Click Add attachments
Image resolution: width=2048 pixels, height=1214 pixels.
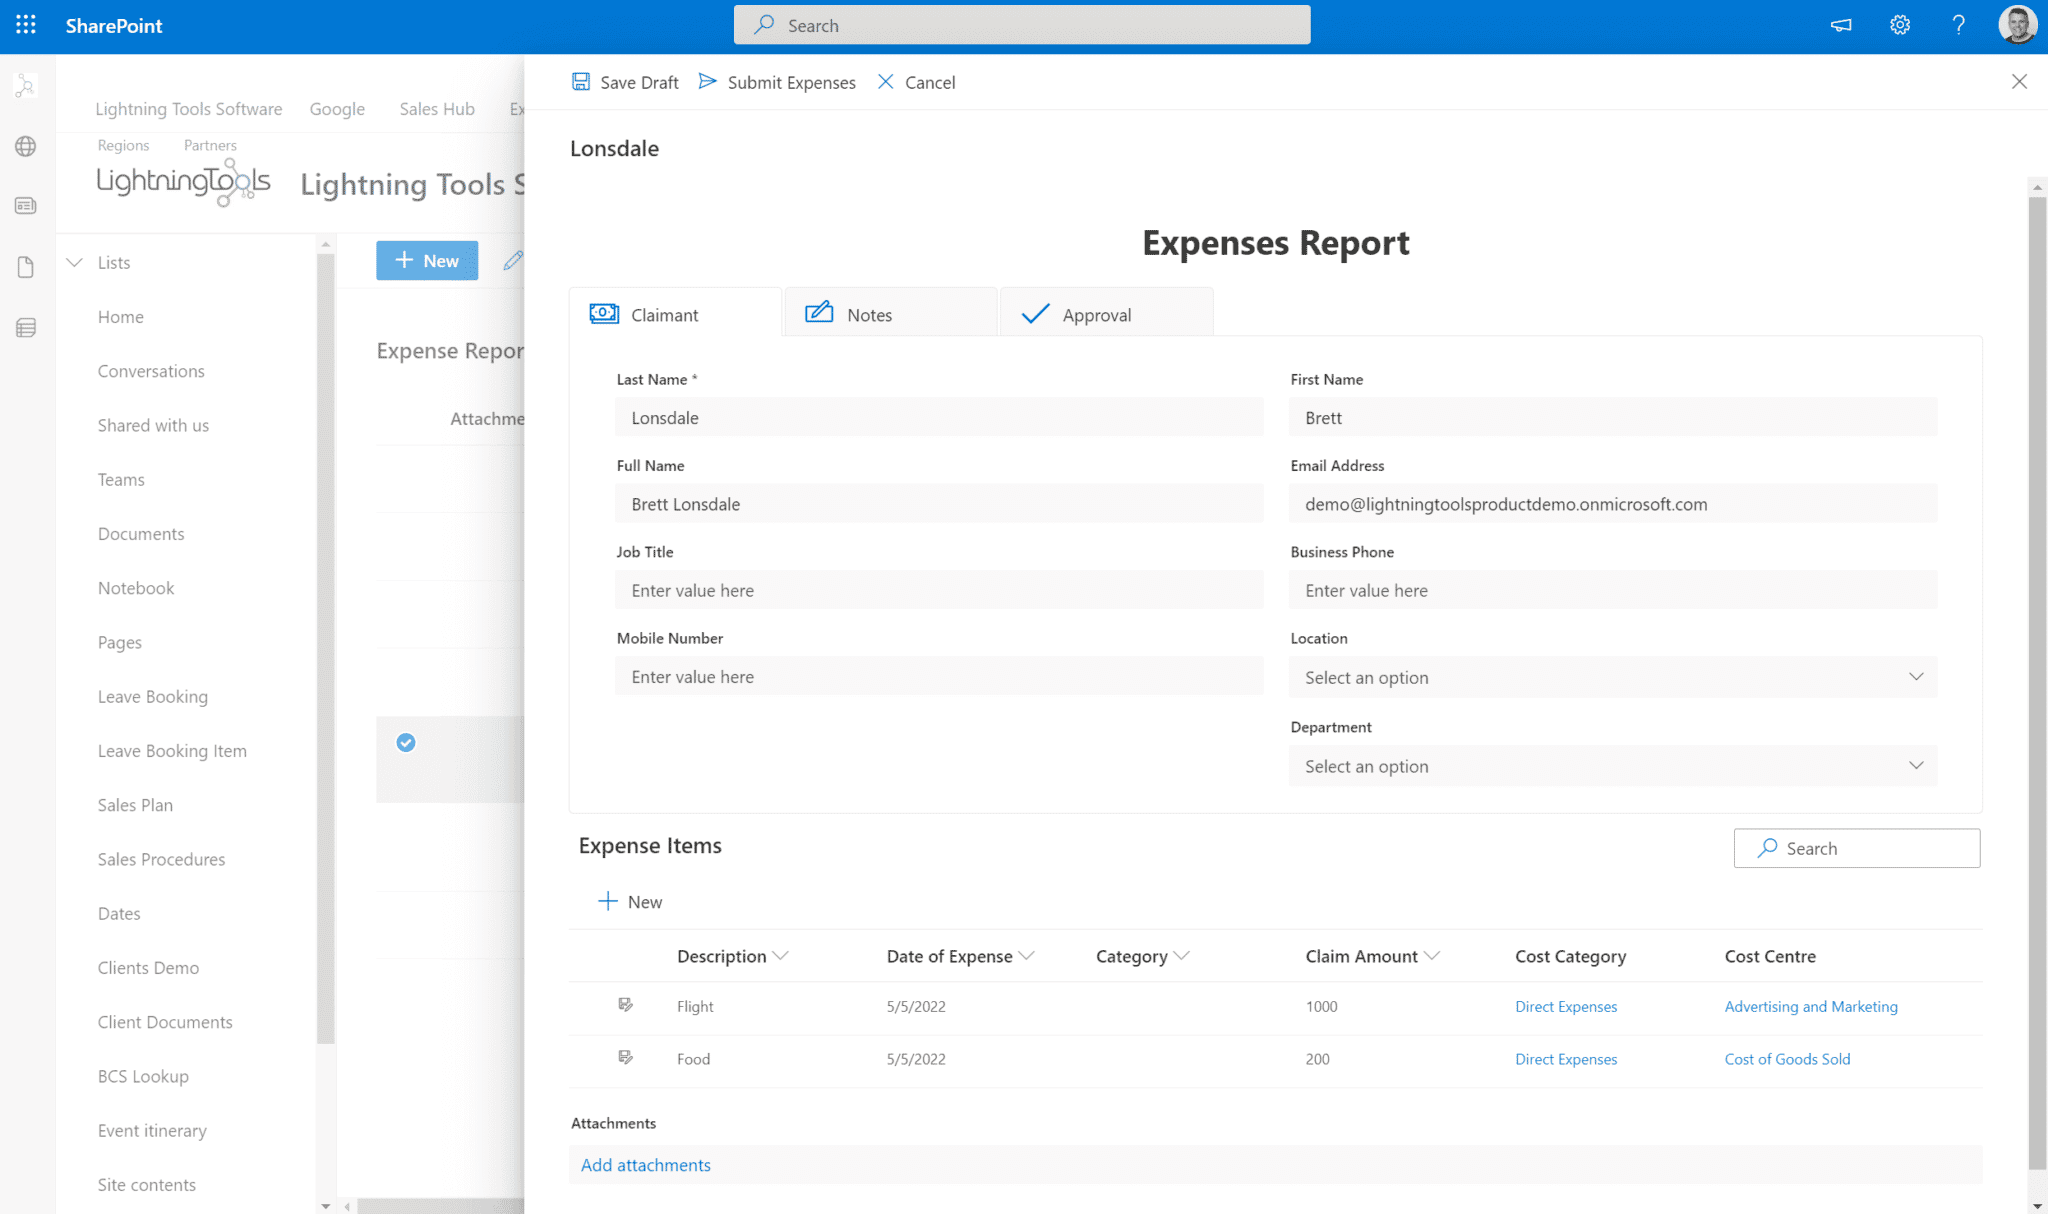(645, 1164)
